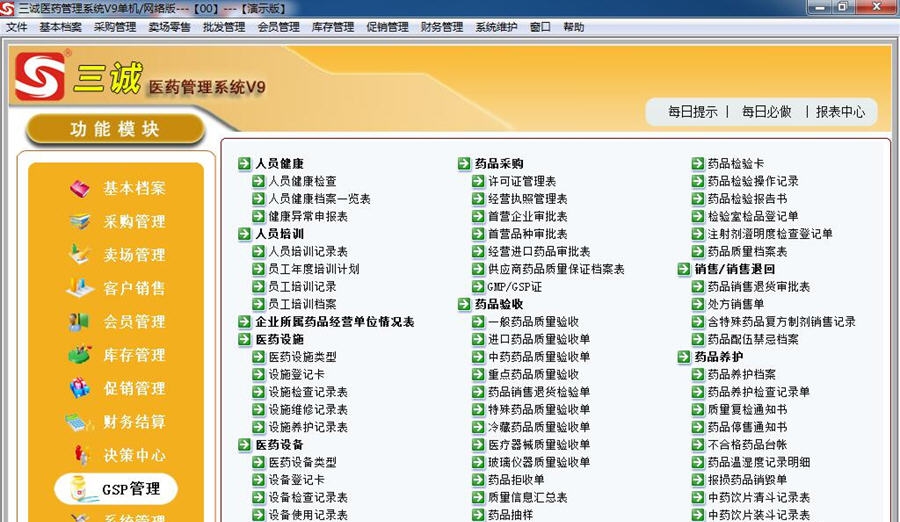Open 报损药品销毁单 entry

click(747, 480)
